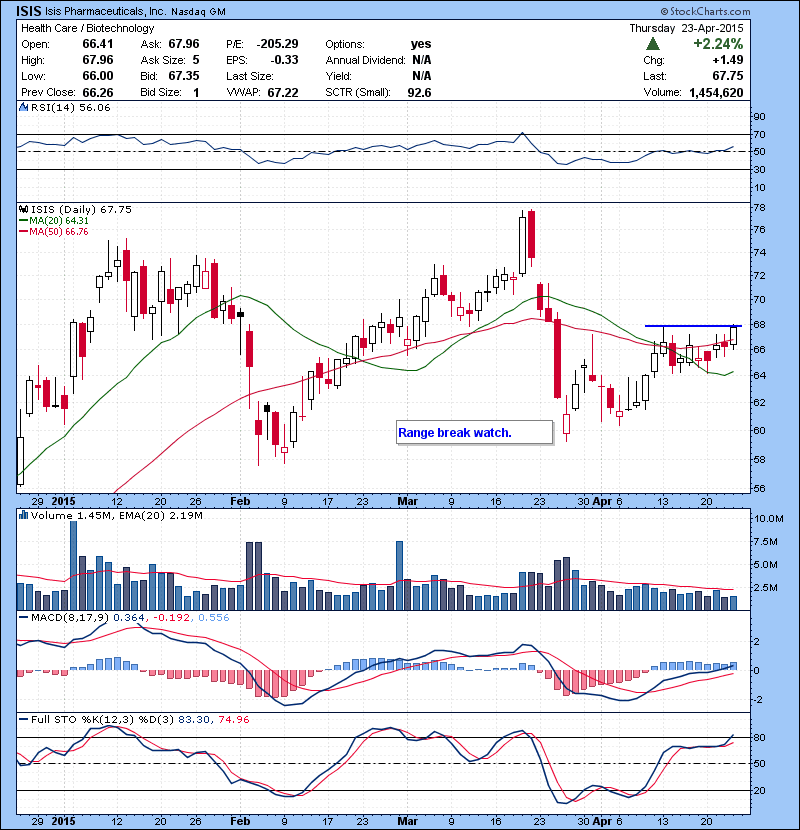800x830 pixels.
Task: Click the 'Range break watch.' annotation box
Action: pyautogui.click(x=474, y=432)
